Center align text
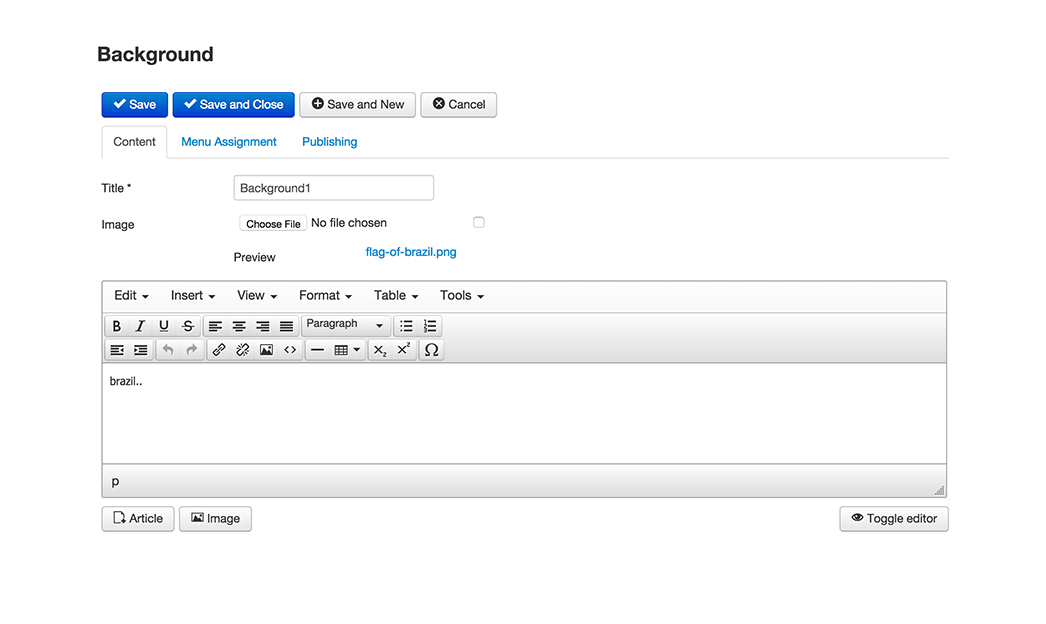Viewport: 1046px width, 624px height. [x=239, y=326]
